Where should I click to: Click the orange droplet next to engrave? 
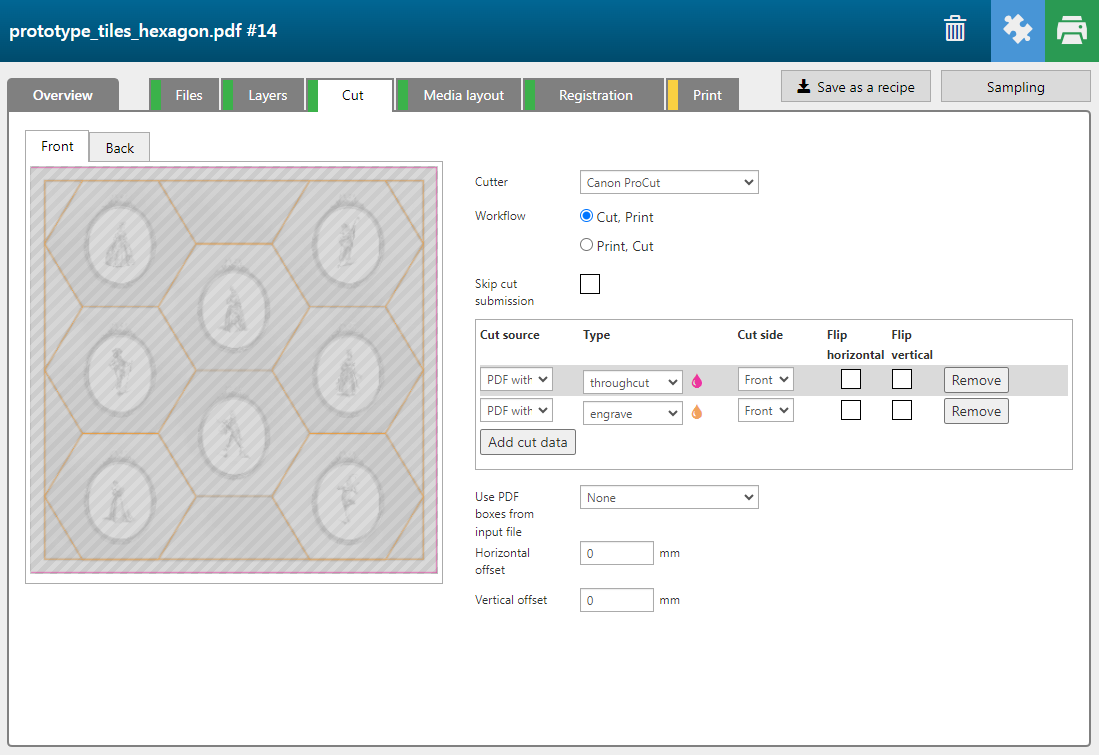point(697,412)
